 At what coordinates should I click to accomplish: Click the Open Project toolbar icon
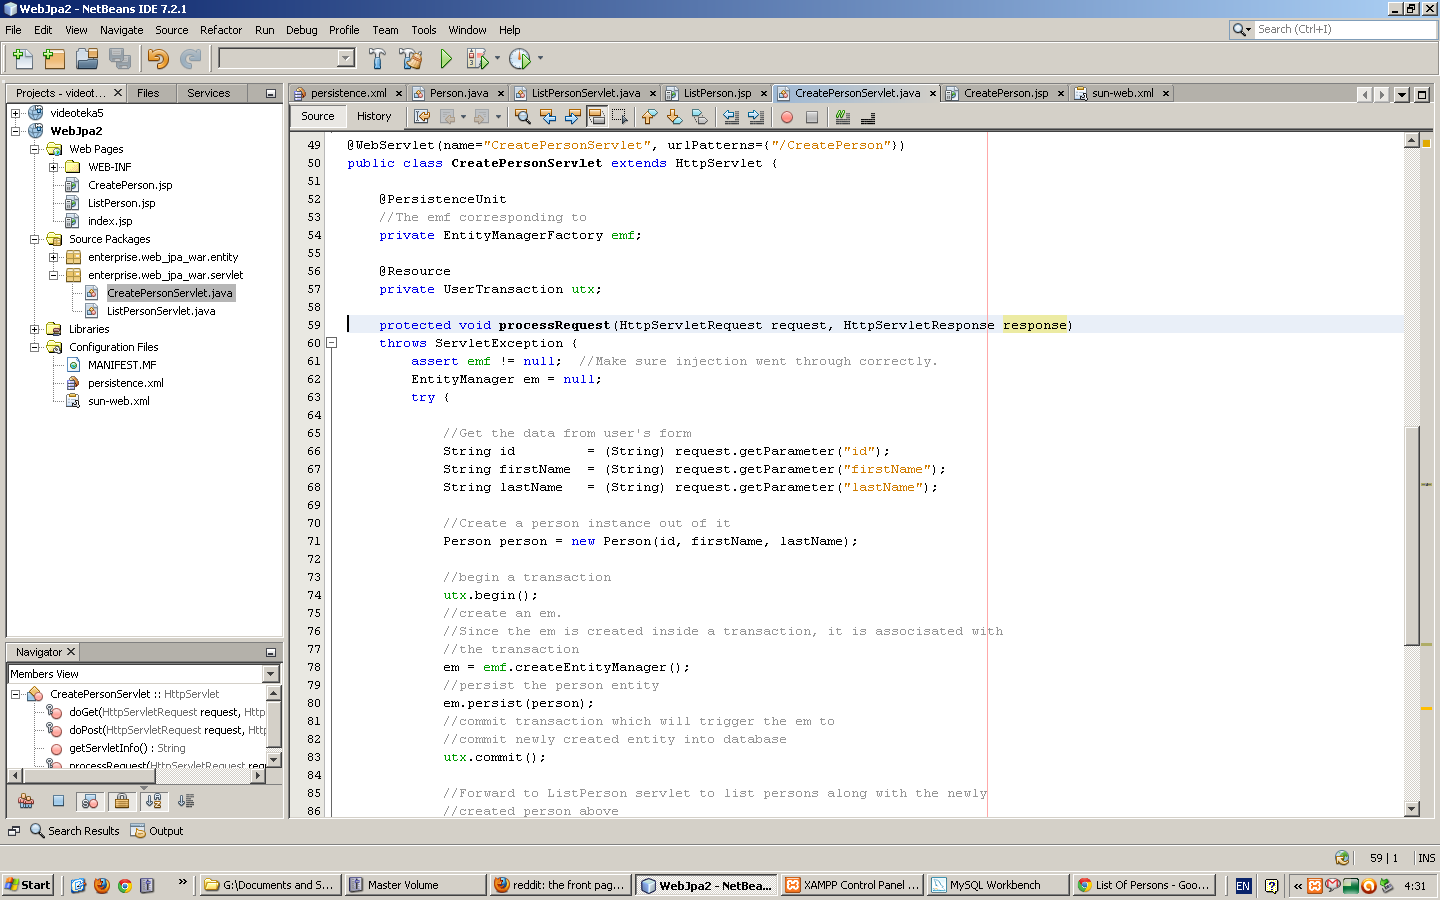(x=87, y=59)
